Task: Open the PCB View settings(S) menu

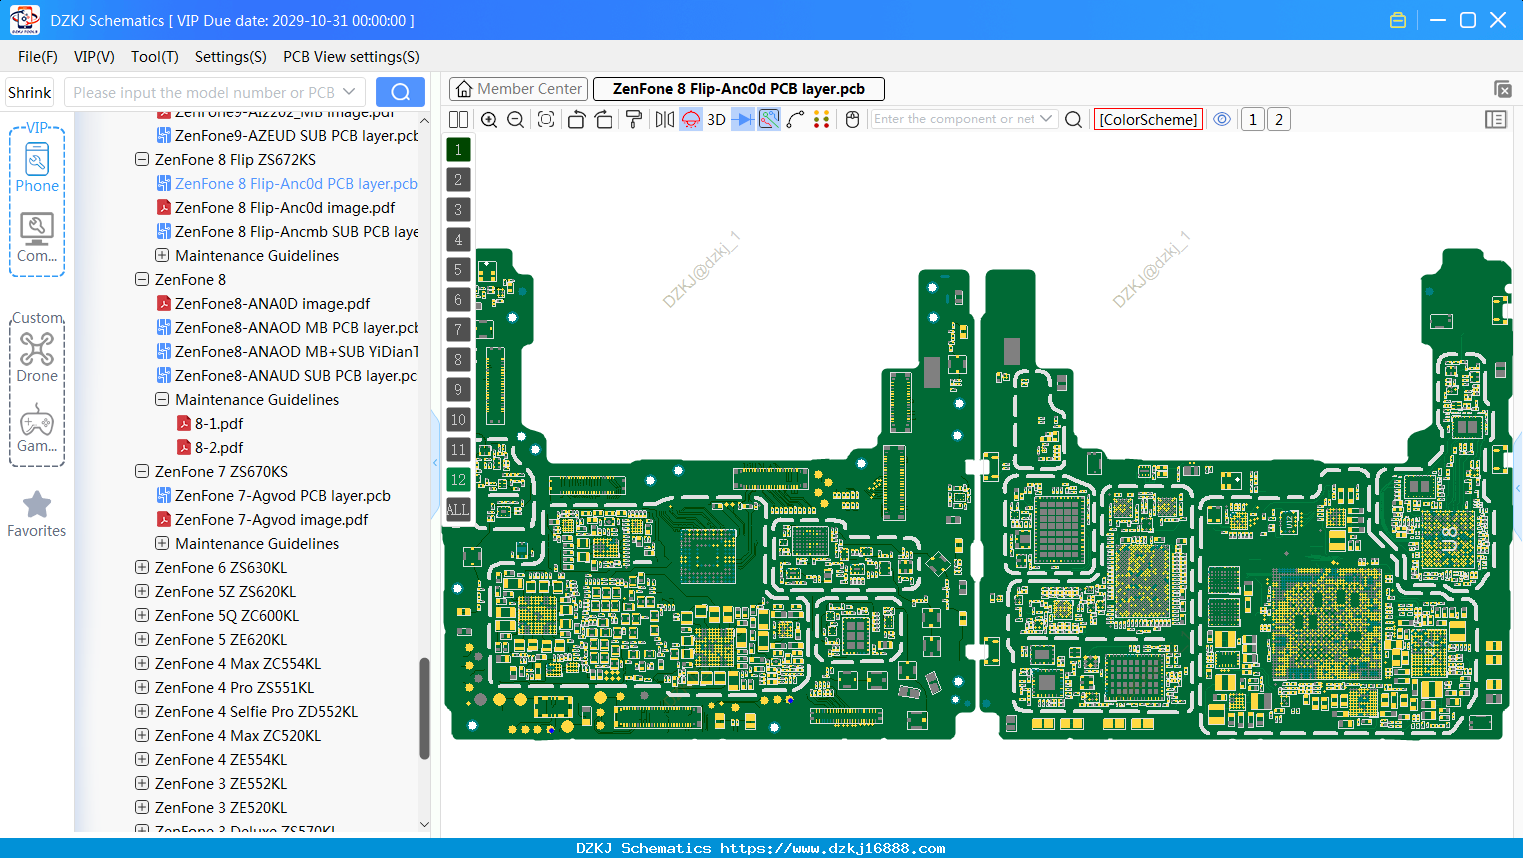Action: [351, 56]
